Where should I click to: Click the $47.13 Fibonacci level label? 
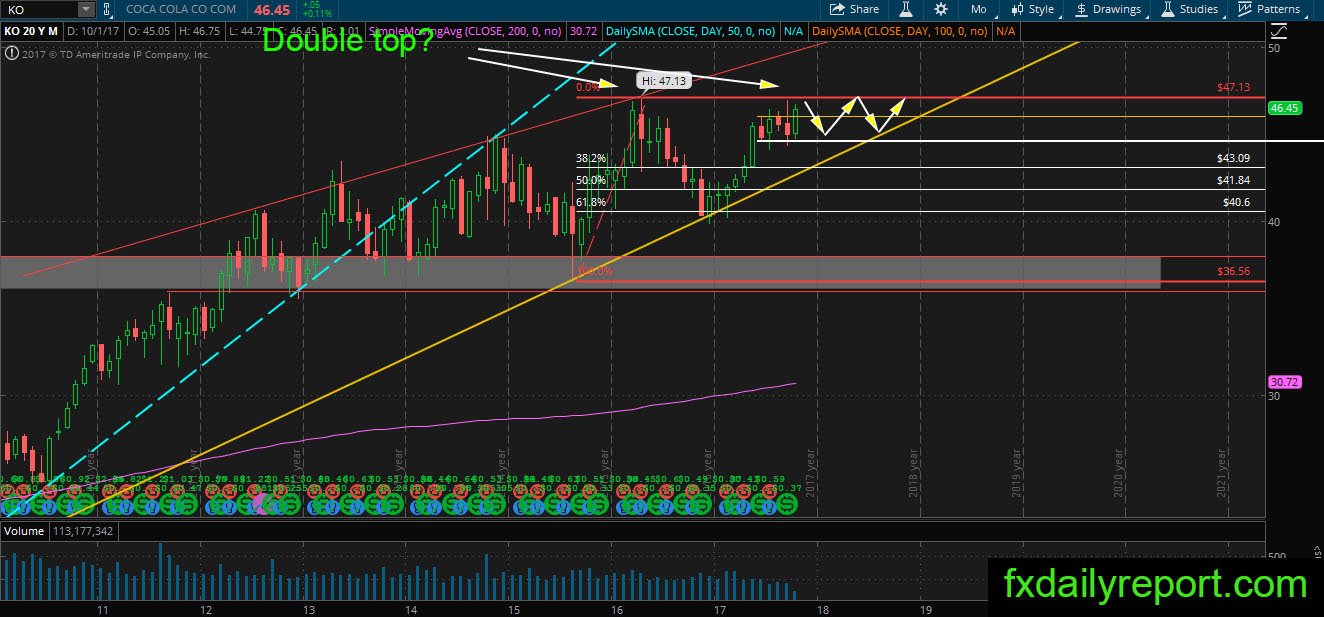(x=1234, y=88)
